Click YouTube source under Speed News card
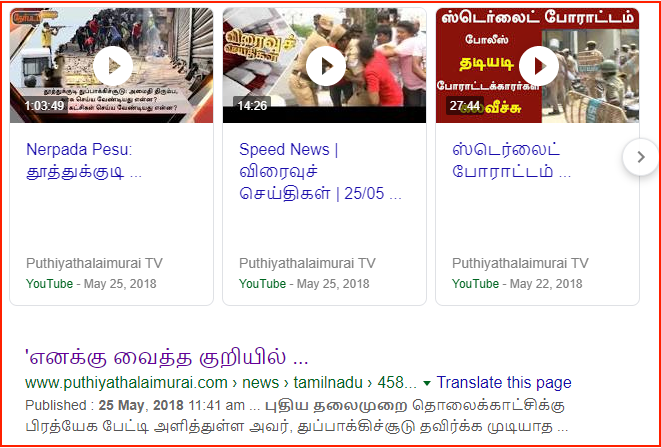This screenshot has height=448, width=661. click(x=262, y=284)
